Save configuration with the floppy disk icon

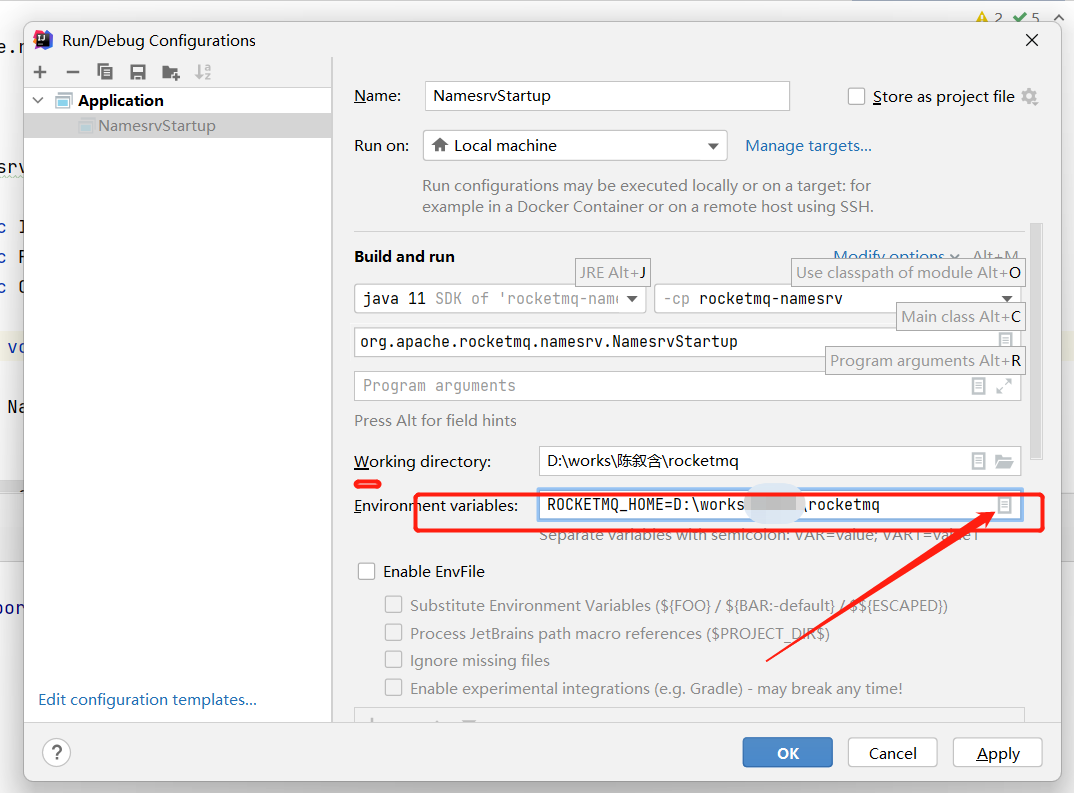pyautogui.click(x=138, y=72)
